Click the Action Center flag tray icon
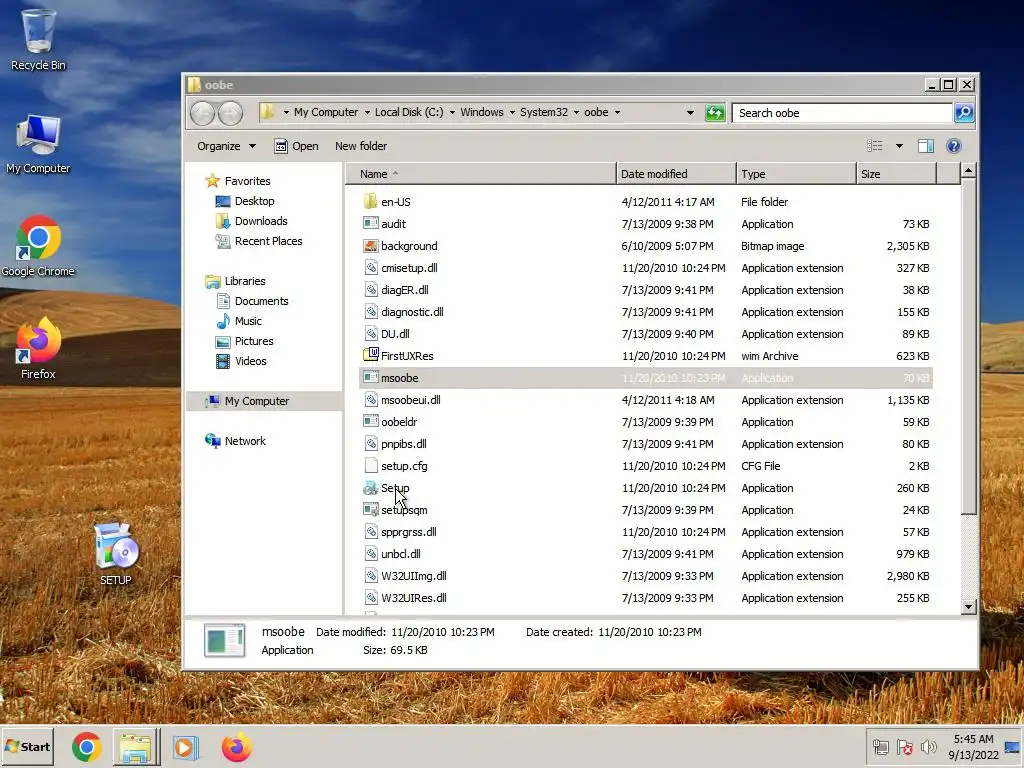1024x768 pixels. [x=904, y=746]
